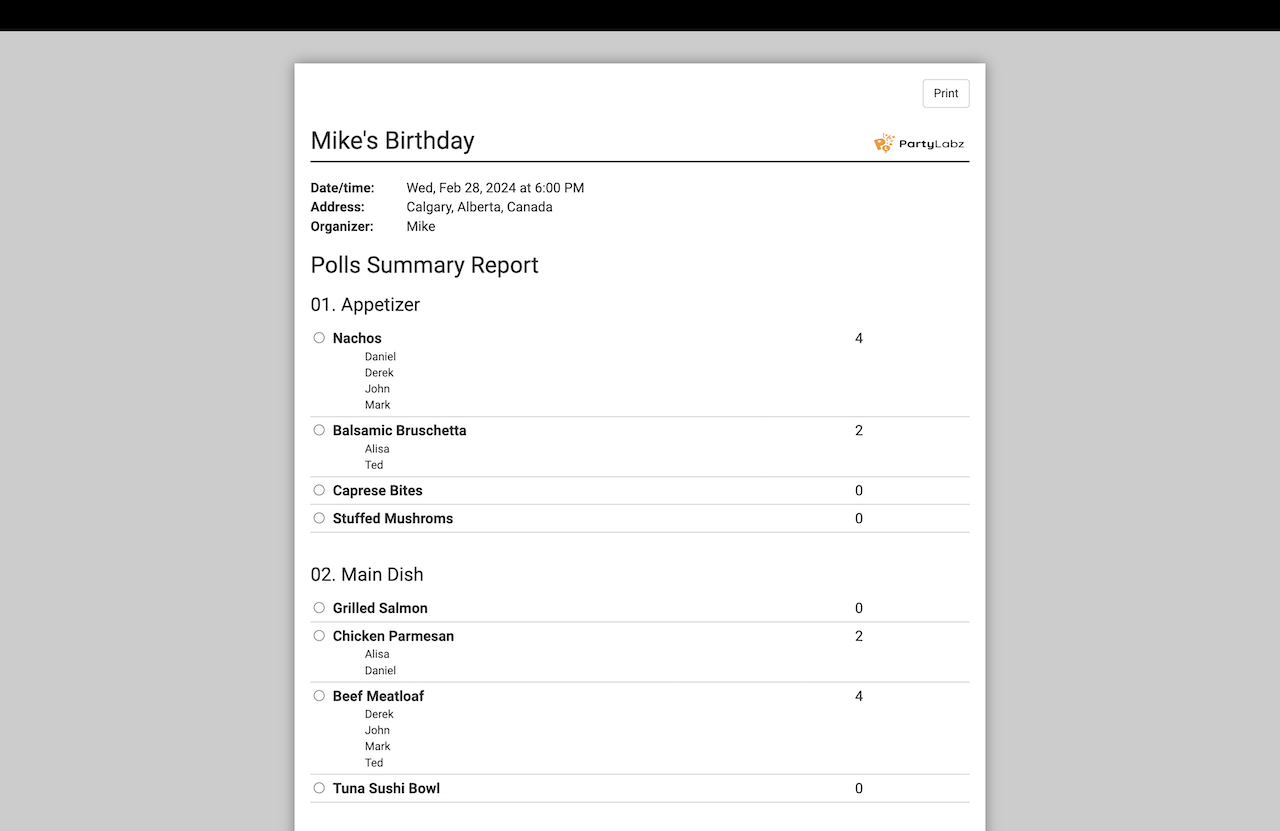Click the Calgary, Alberta, Canada address
The image size is (1280, 831).
pos(479,207)
